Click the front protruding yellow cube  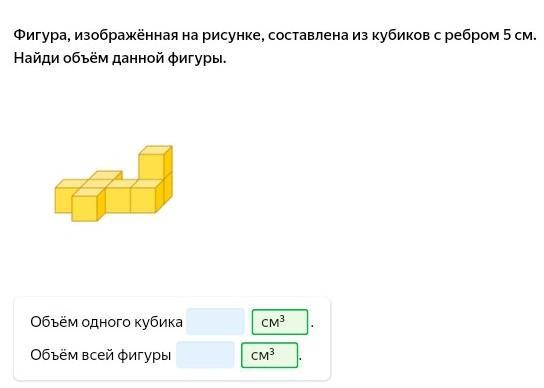pyautogui.click(x=88, y=205)
